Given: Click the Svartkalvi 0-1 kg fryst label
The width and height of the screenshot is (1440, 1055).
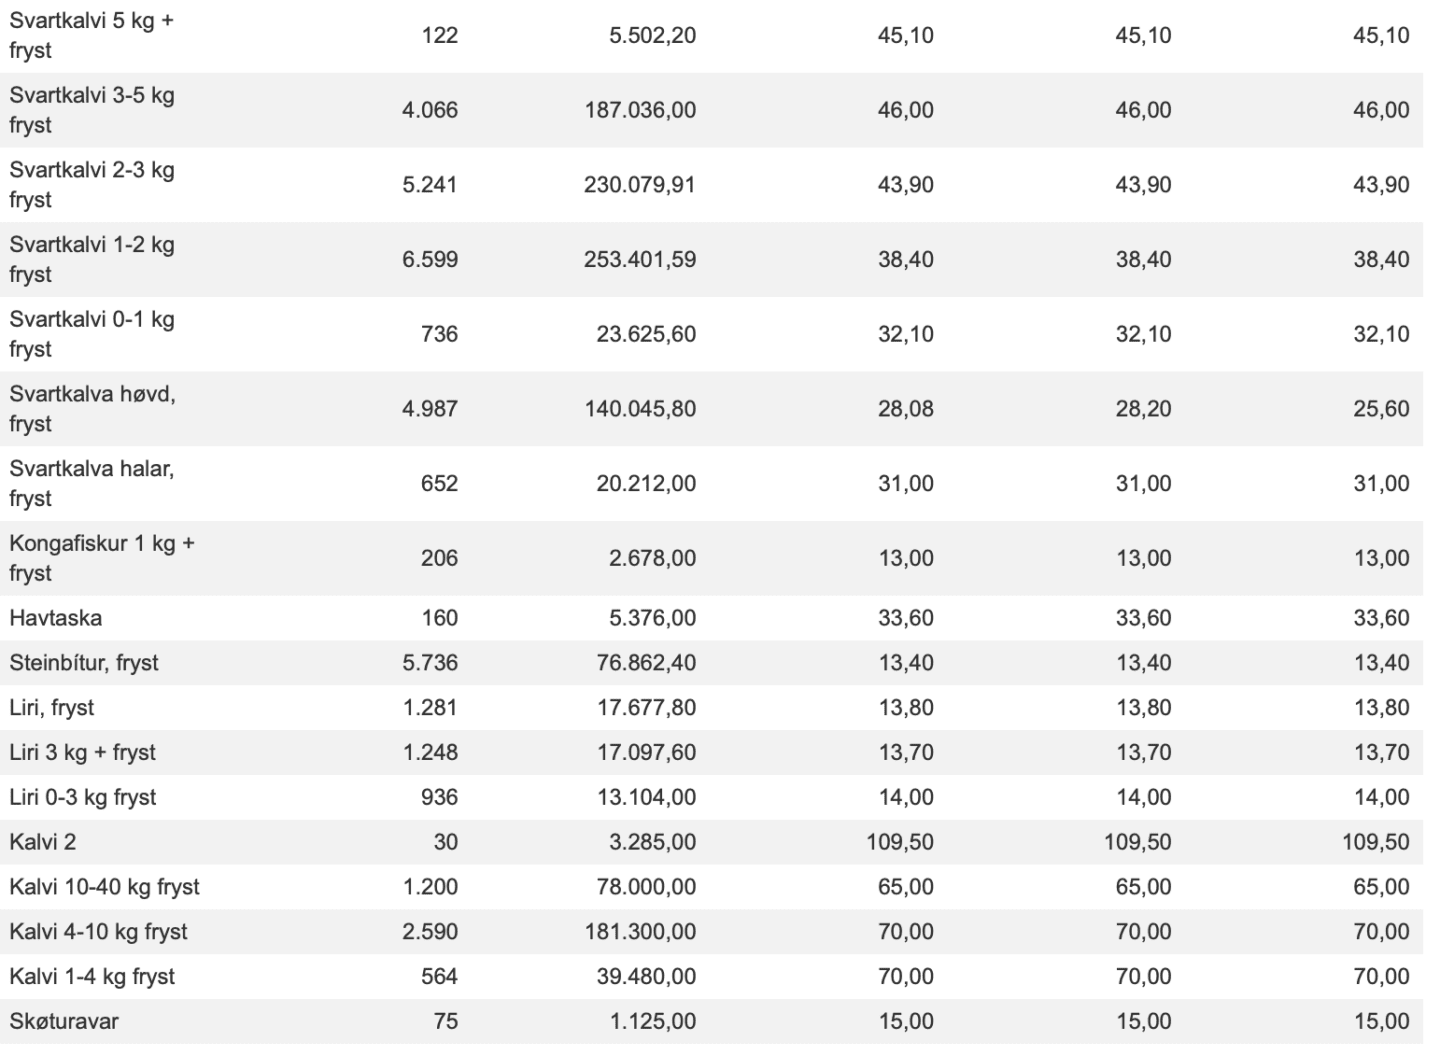Looking at the screenshot, I should [91, 334].
